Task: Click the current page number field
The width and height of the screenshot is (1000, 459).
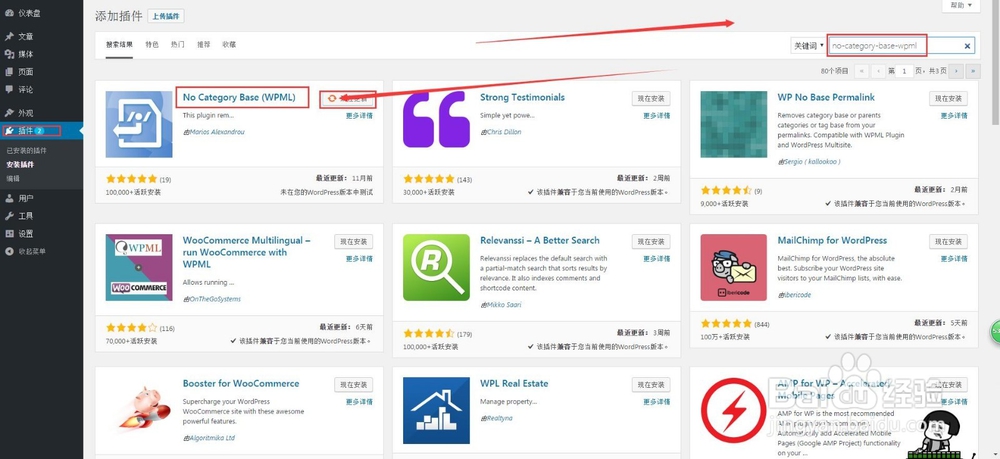Action: (x=904, y=71)
